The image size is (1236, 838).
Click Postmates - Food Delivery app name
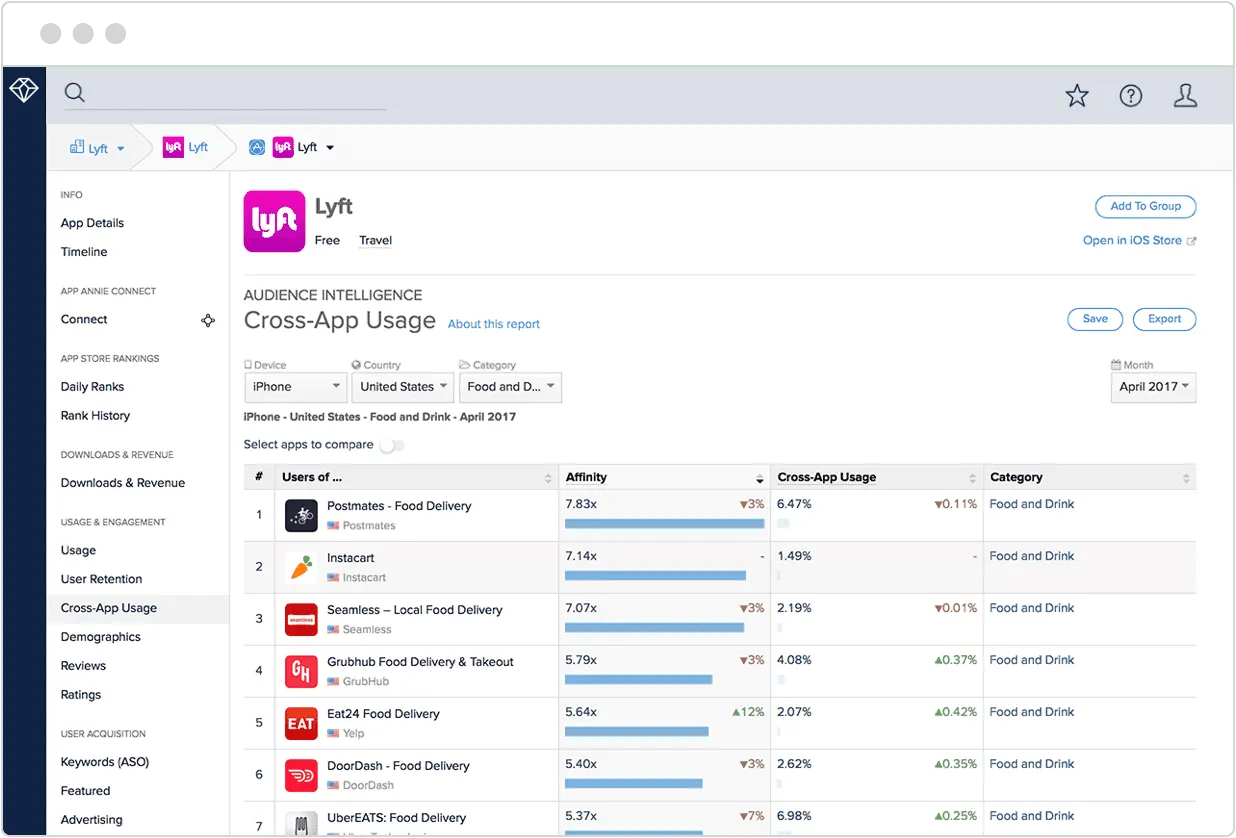399,506
